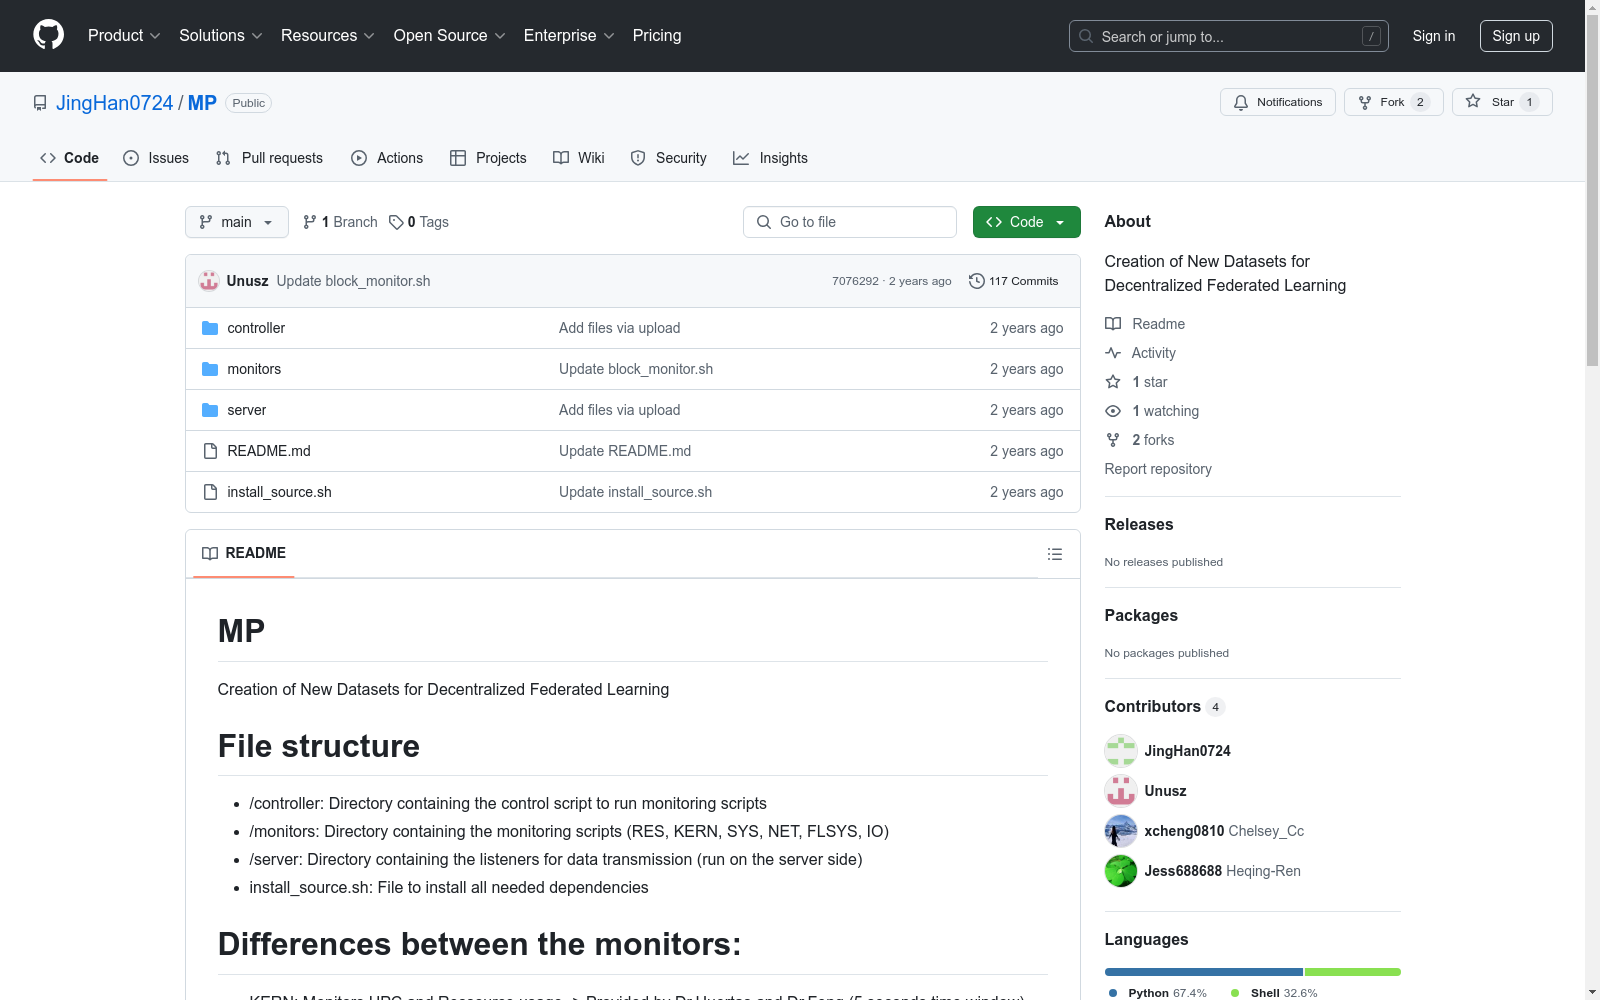Click Unusz contributor avatar
Image resolution: width=1600 pixels, height=1000 pixels.
point(1121,791)
